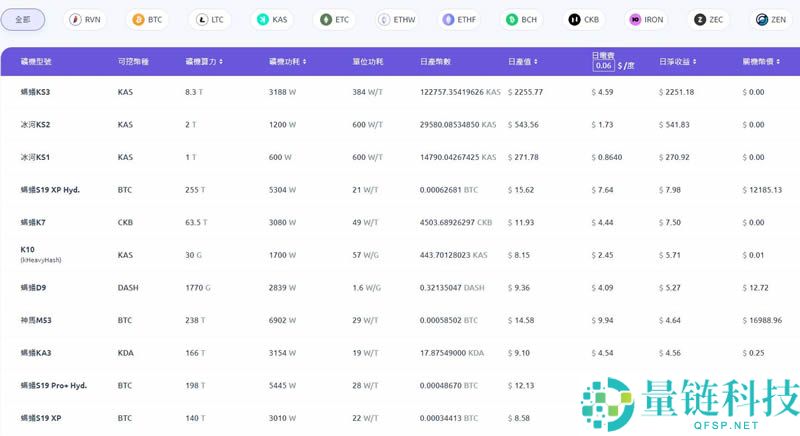800x436 pixels.
Task: Click the $ 2255.77 daily output value
Action: tap(526, 92)
